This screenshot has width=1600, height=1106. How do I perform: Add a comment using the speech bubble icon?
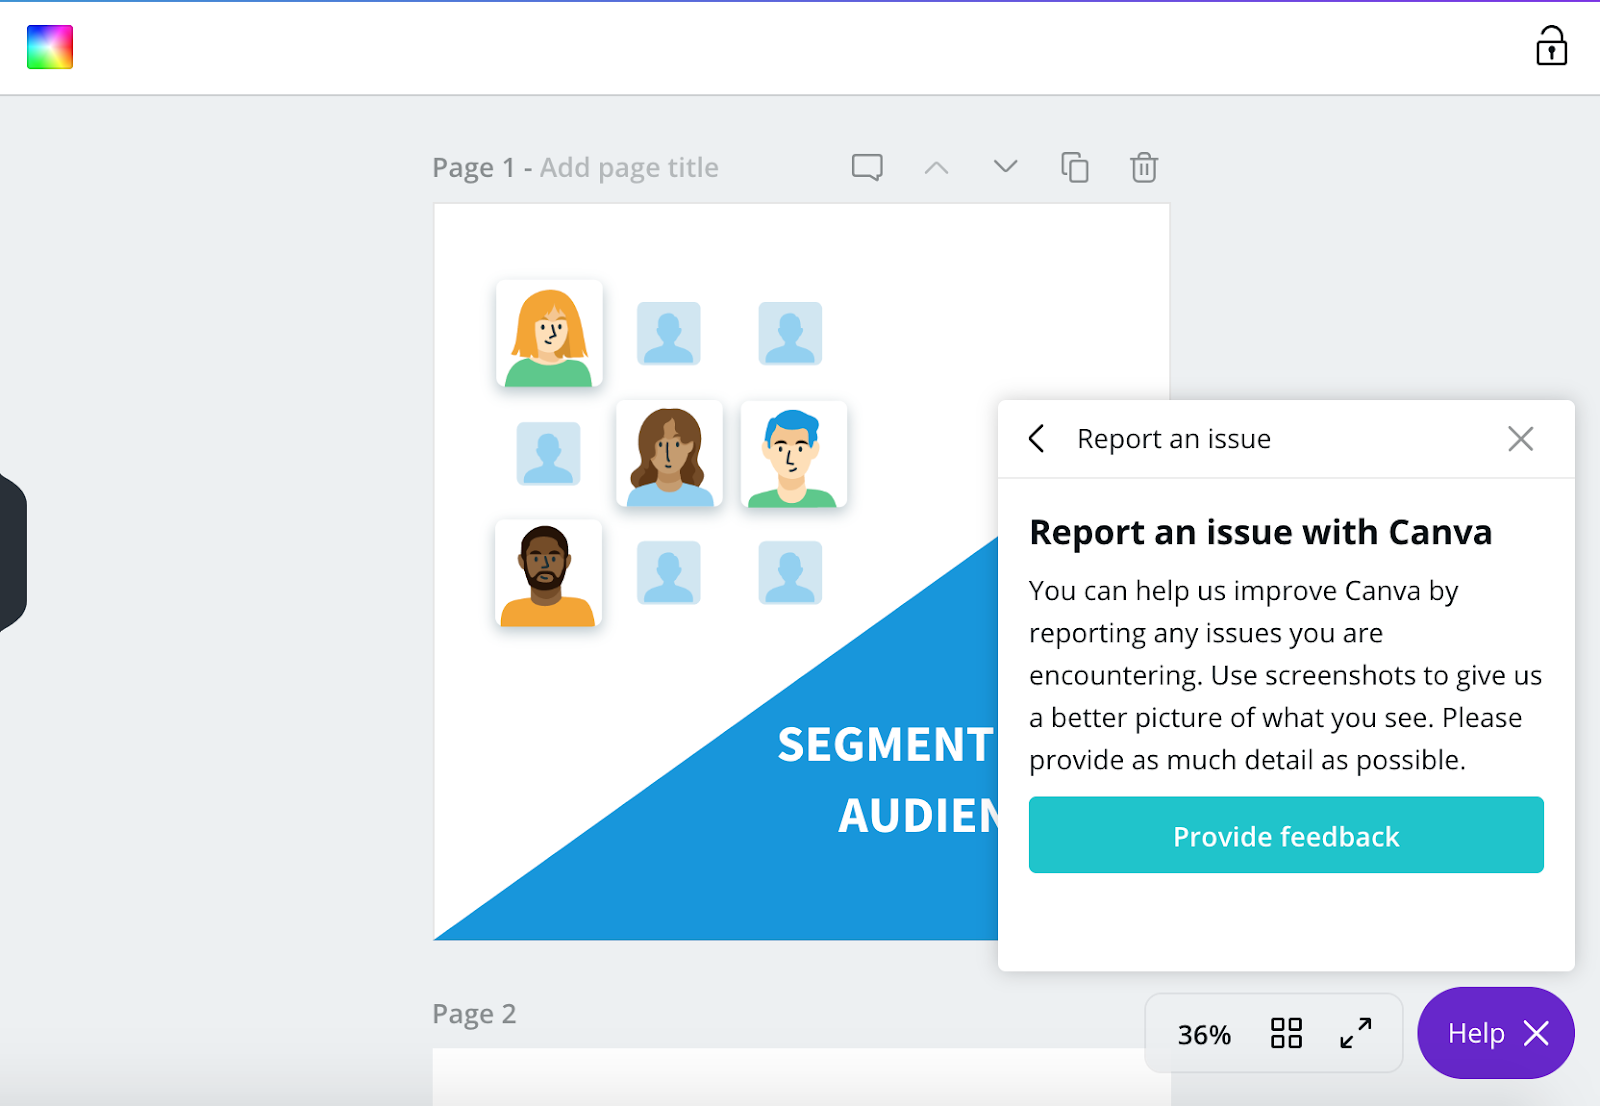point(867,167)
